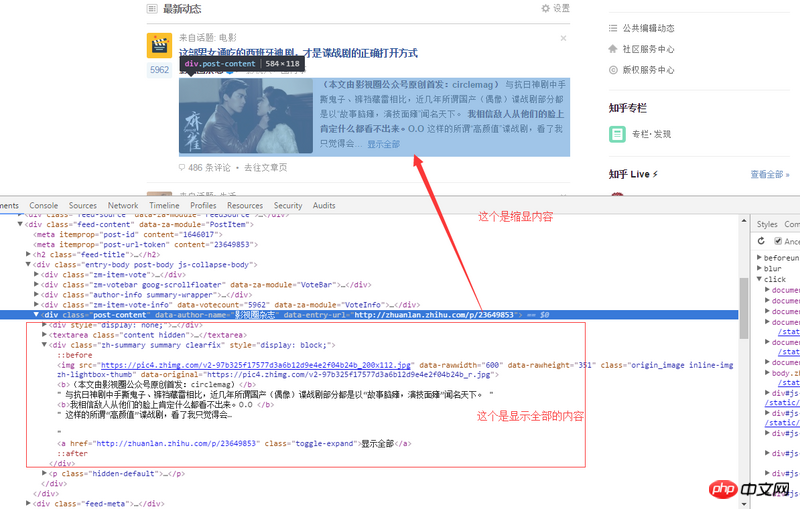
Task: Select the ::before pseudo-element row
Action: click(74, 355)
